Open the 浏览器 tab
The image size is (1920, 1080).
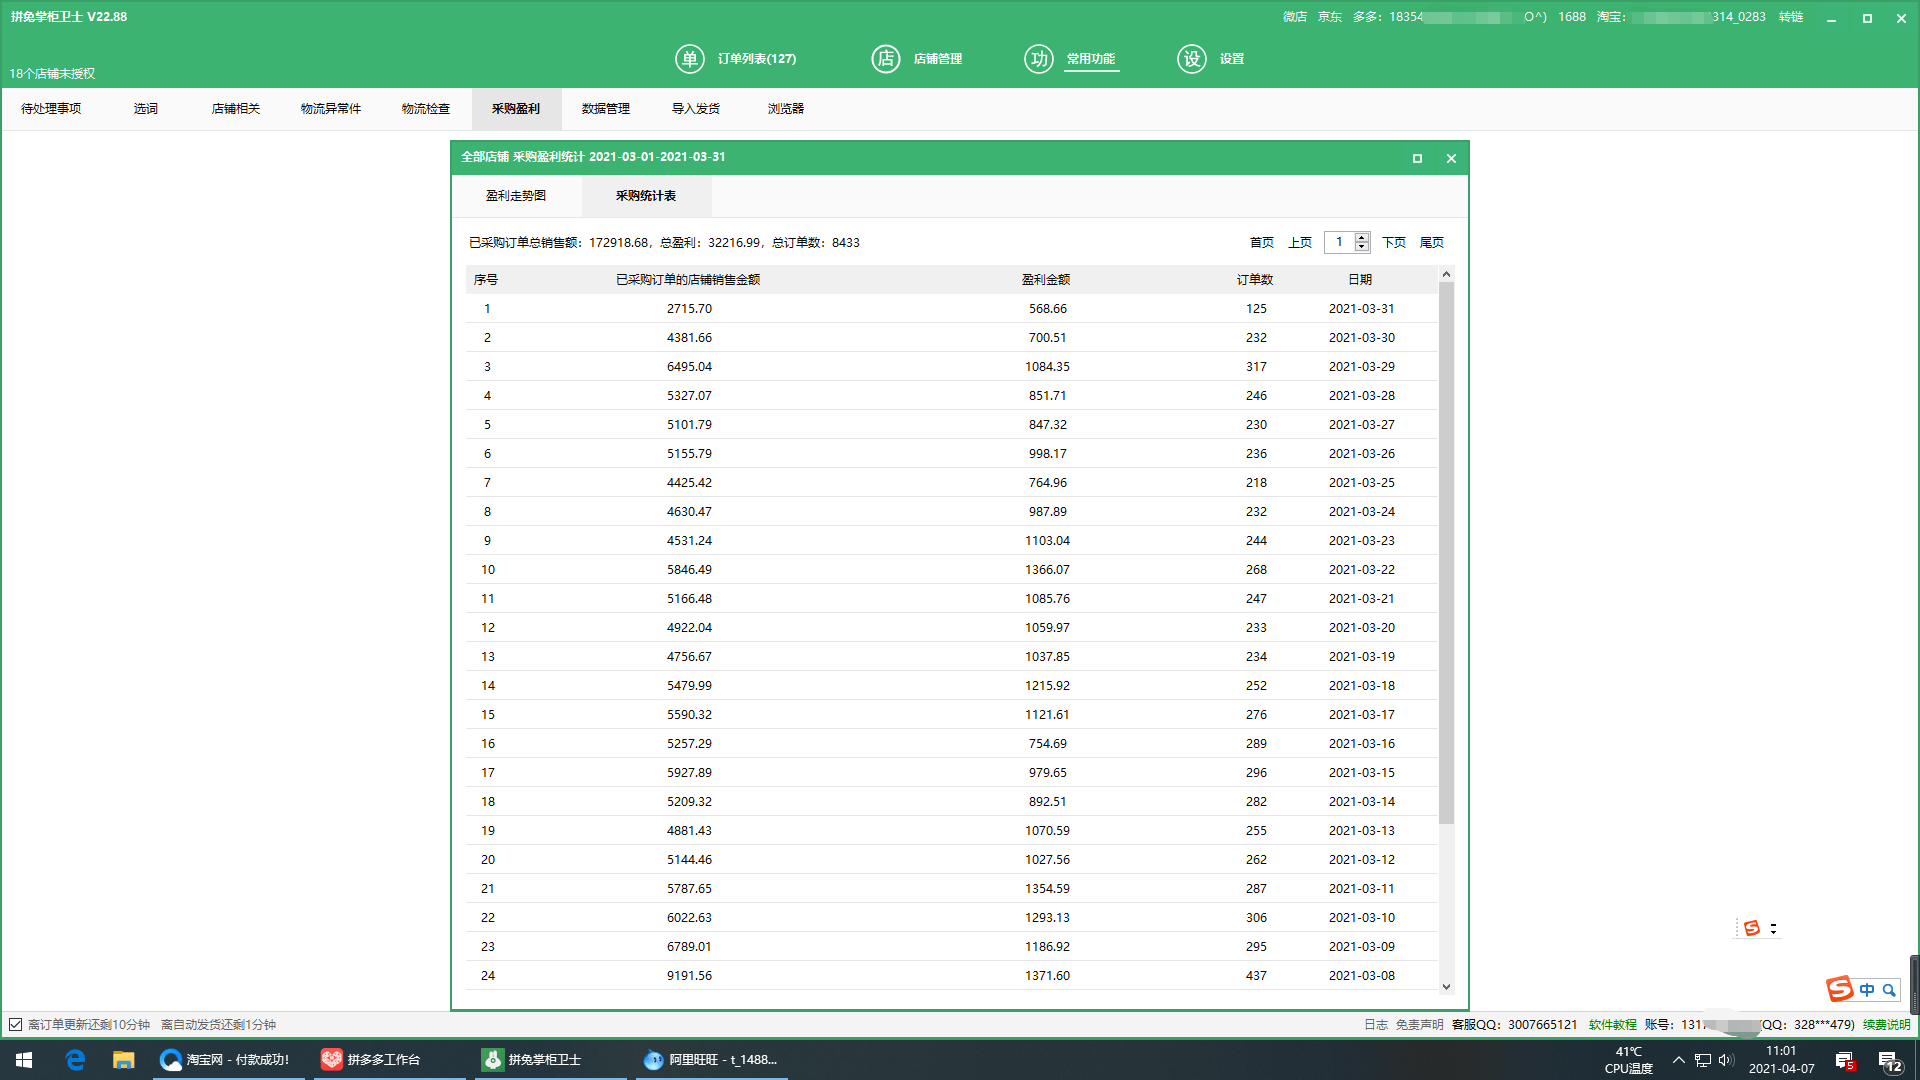786,109
